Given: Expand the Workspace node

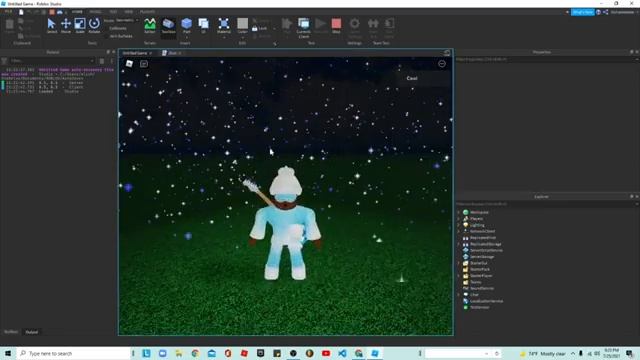Looking at the screenshot, I should click(459, 213).
